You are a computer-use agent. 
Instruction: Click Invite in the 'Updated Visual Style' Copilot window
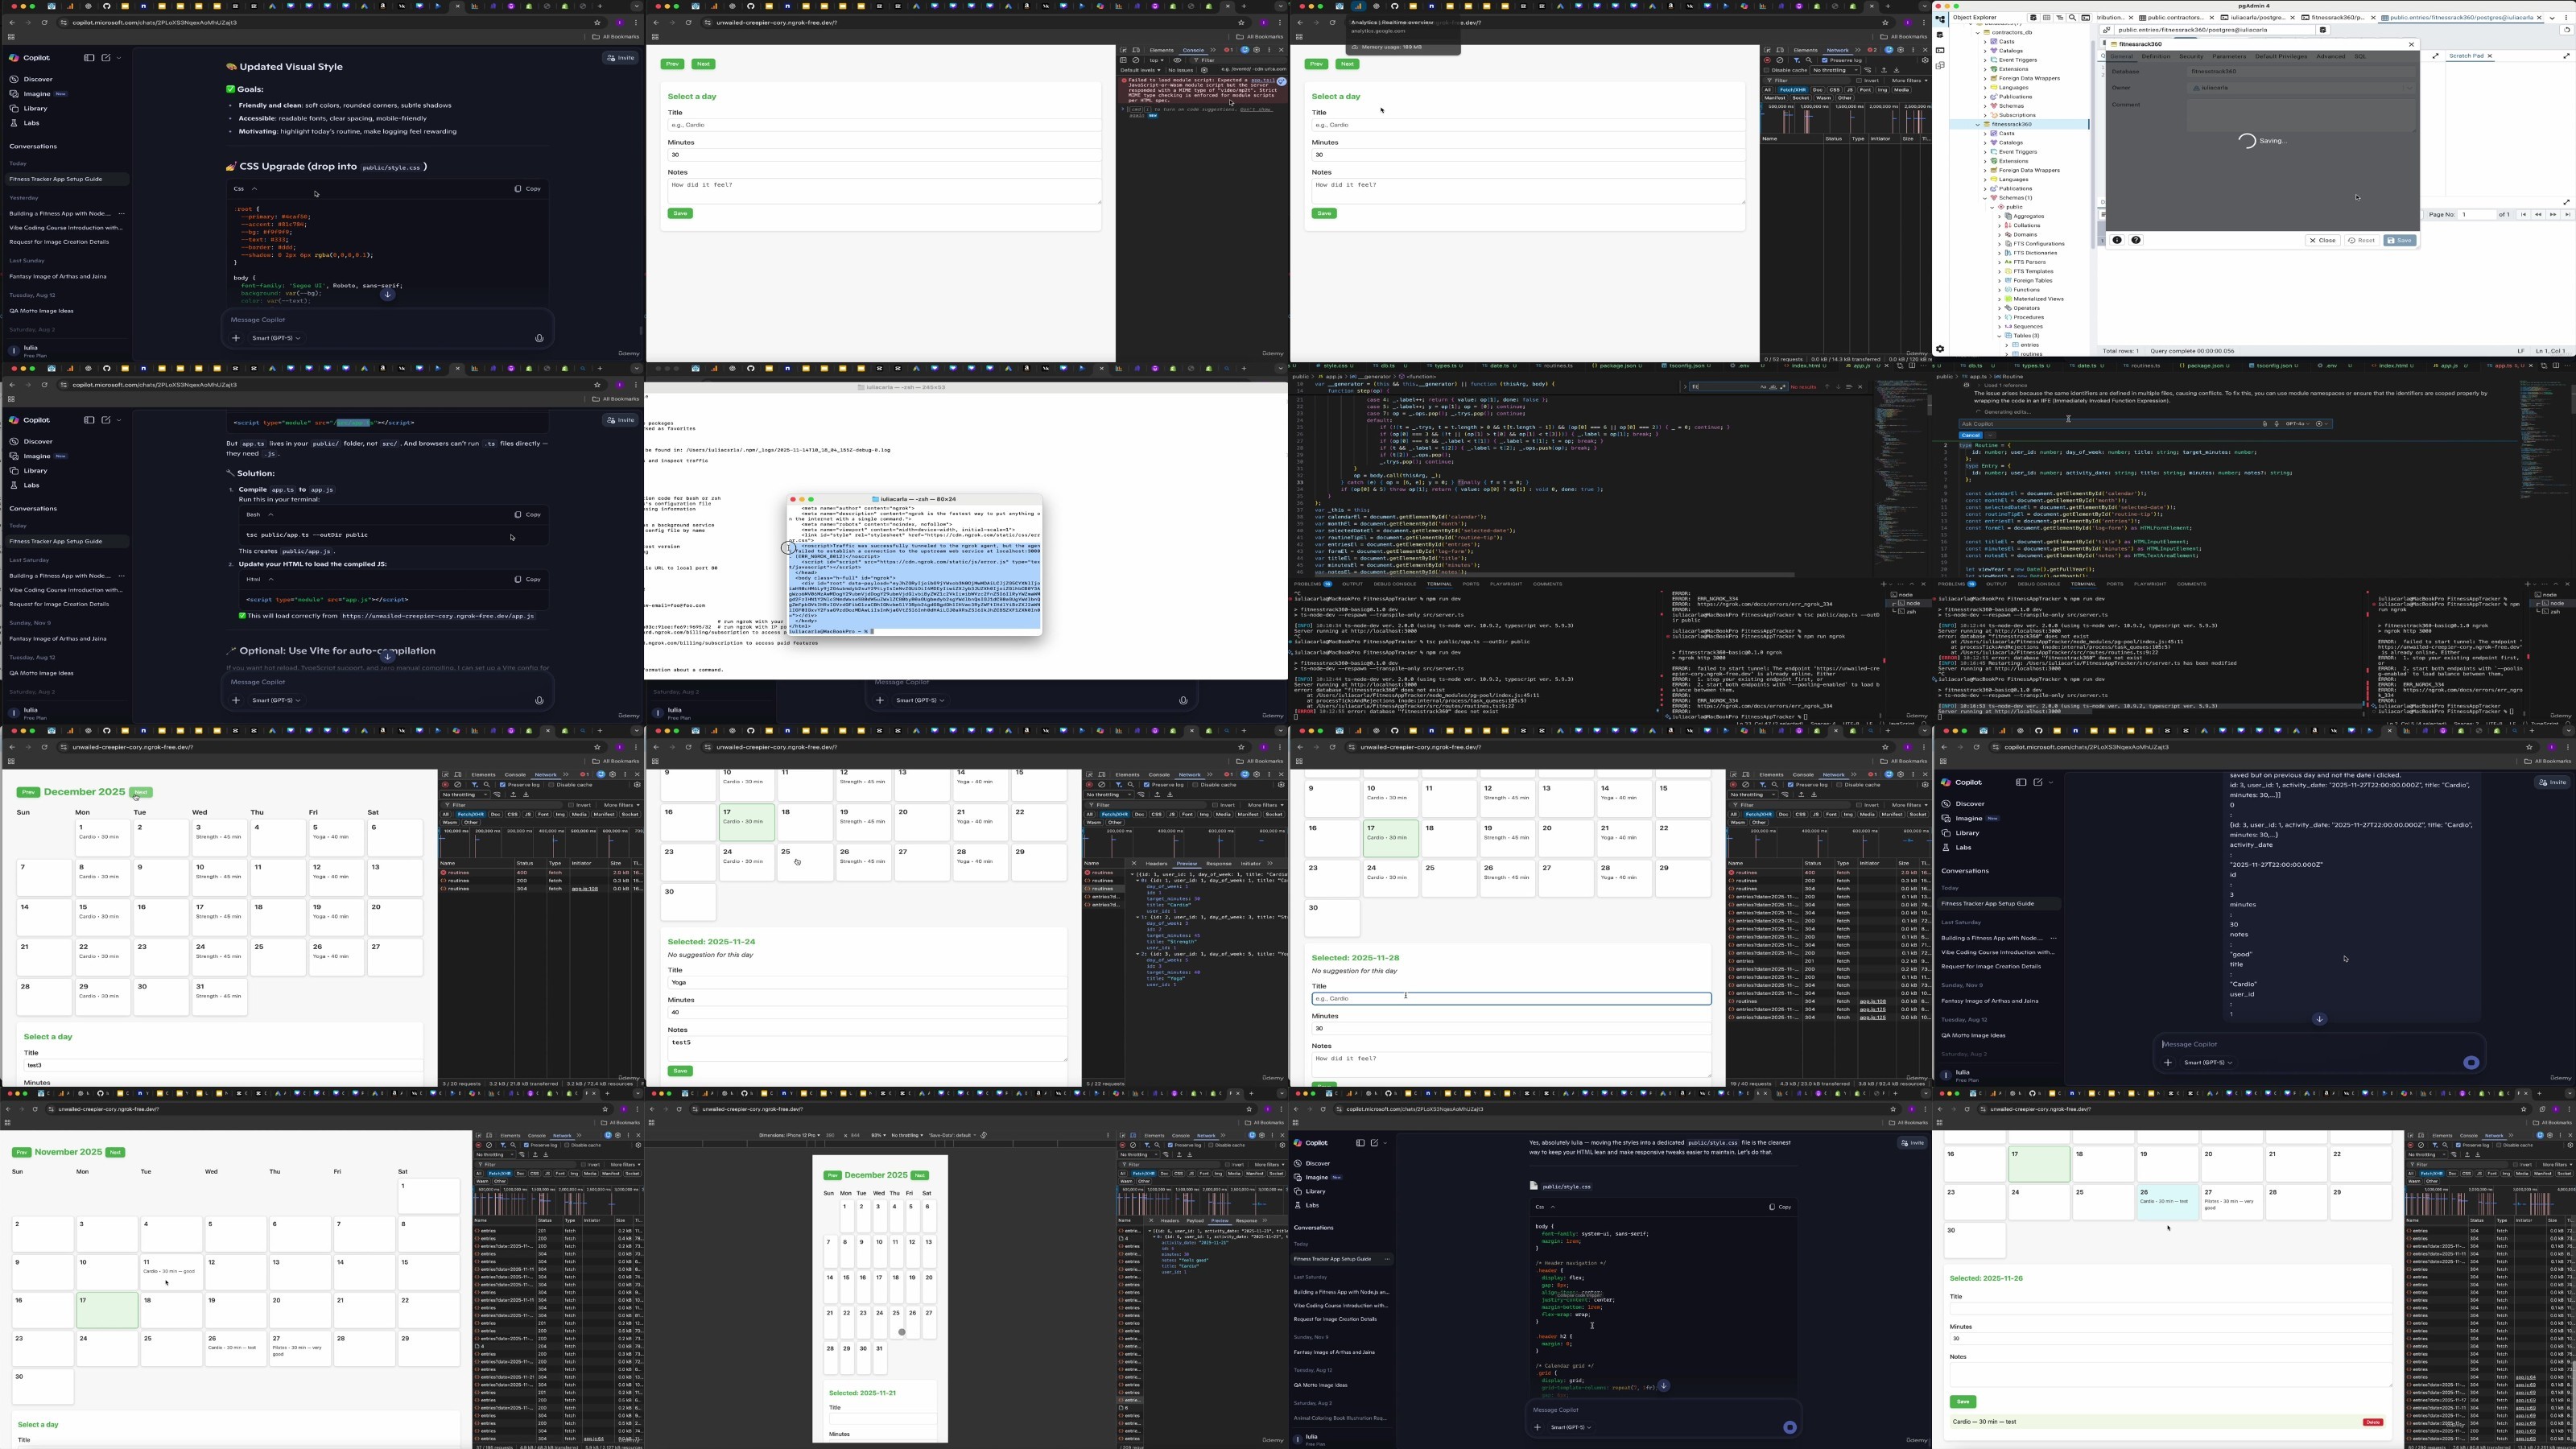click(621, 58)
